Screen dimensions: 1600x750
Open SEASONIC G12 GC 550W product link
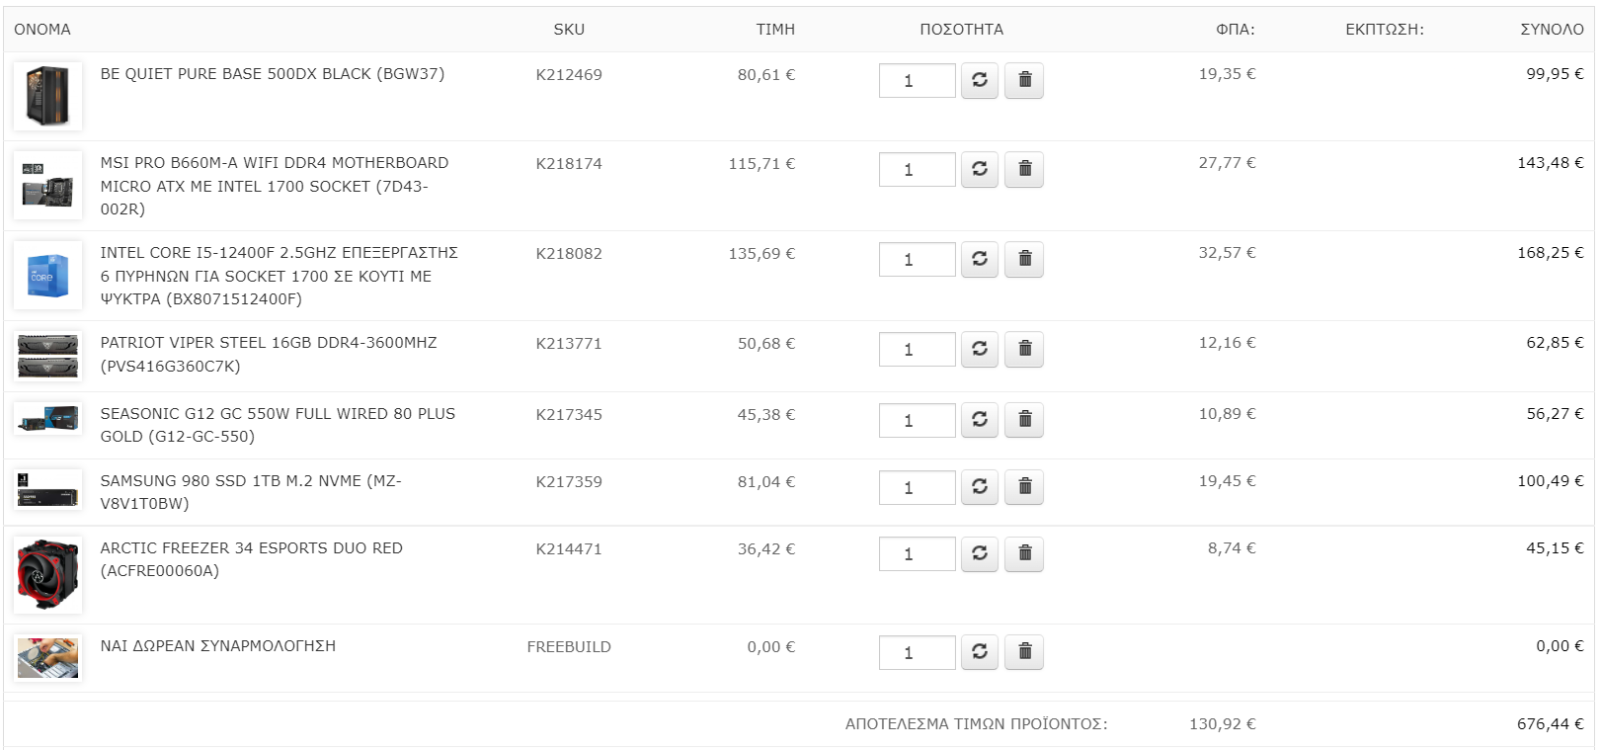[277, 425]
